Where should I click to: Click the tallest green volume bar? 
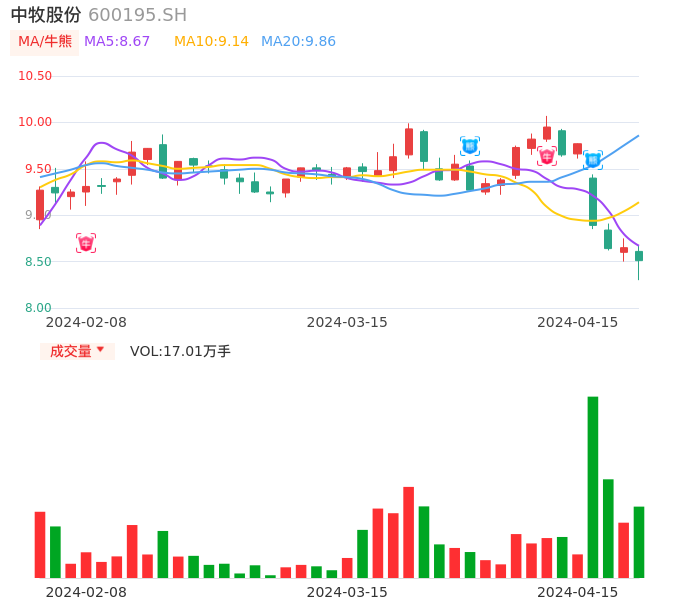tap(593, 486)
